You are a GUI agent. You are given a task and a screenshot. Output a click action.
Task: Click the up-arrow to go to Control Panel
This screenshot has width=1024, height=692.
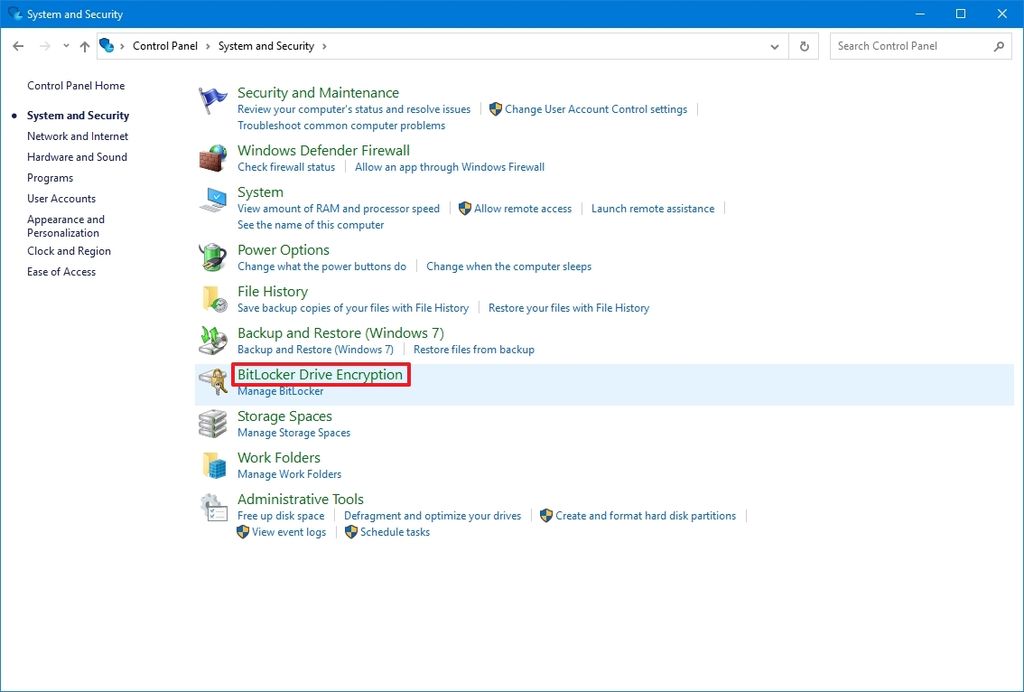click(x=84, y=46)
